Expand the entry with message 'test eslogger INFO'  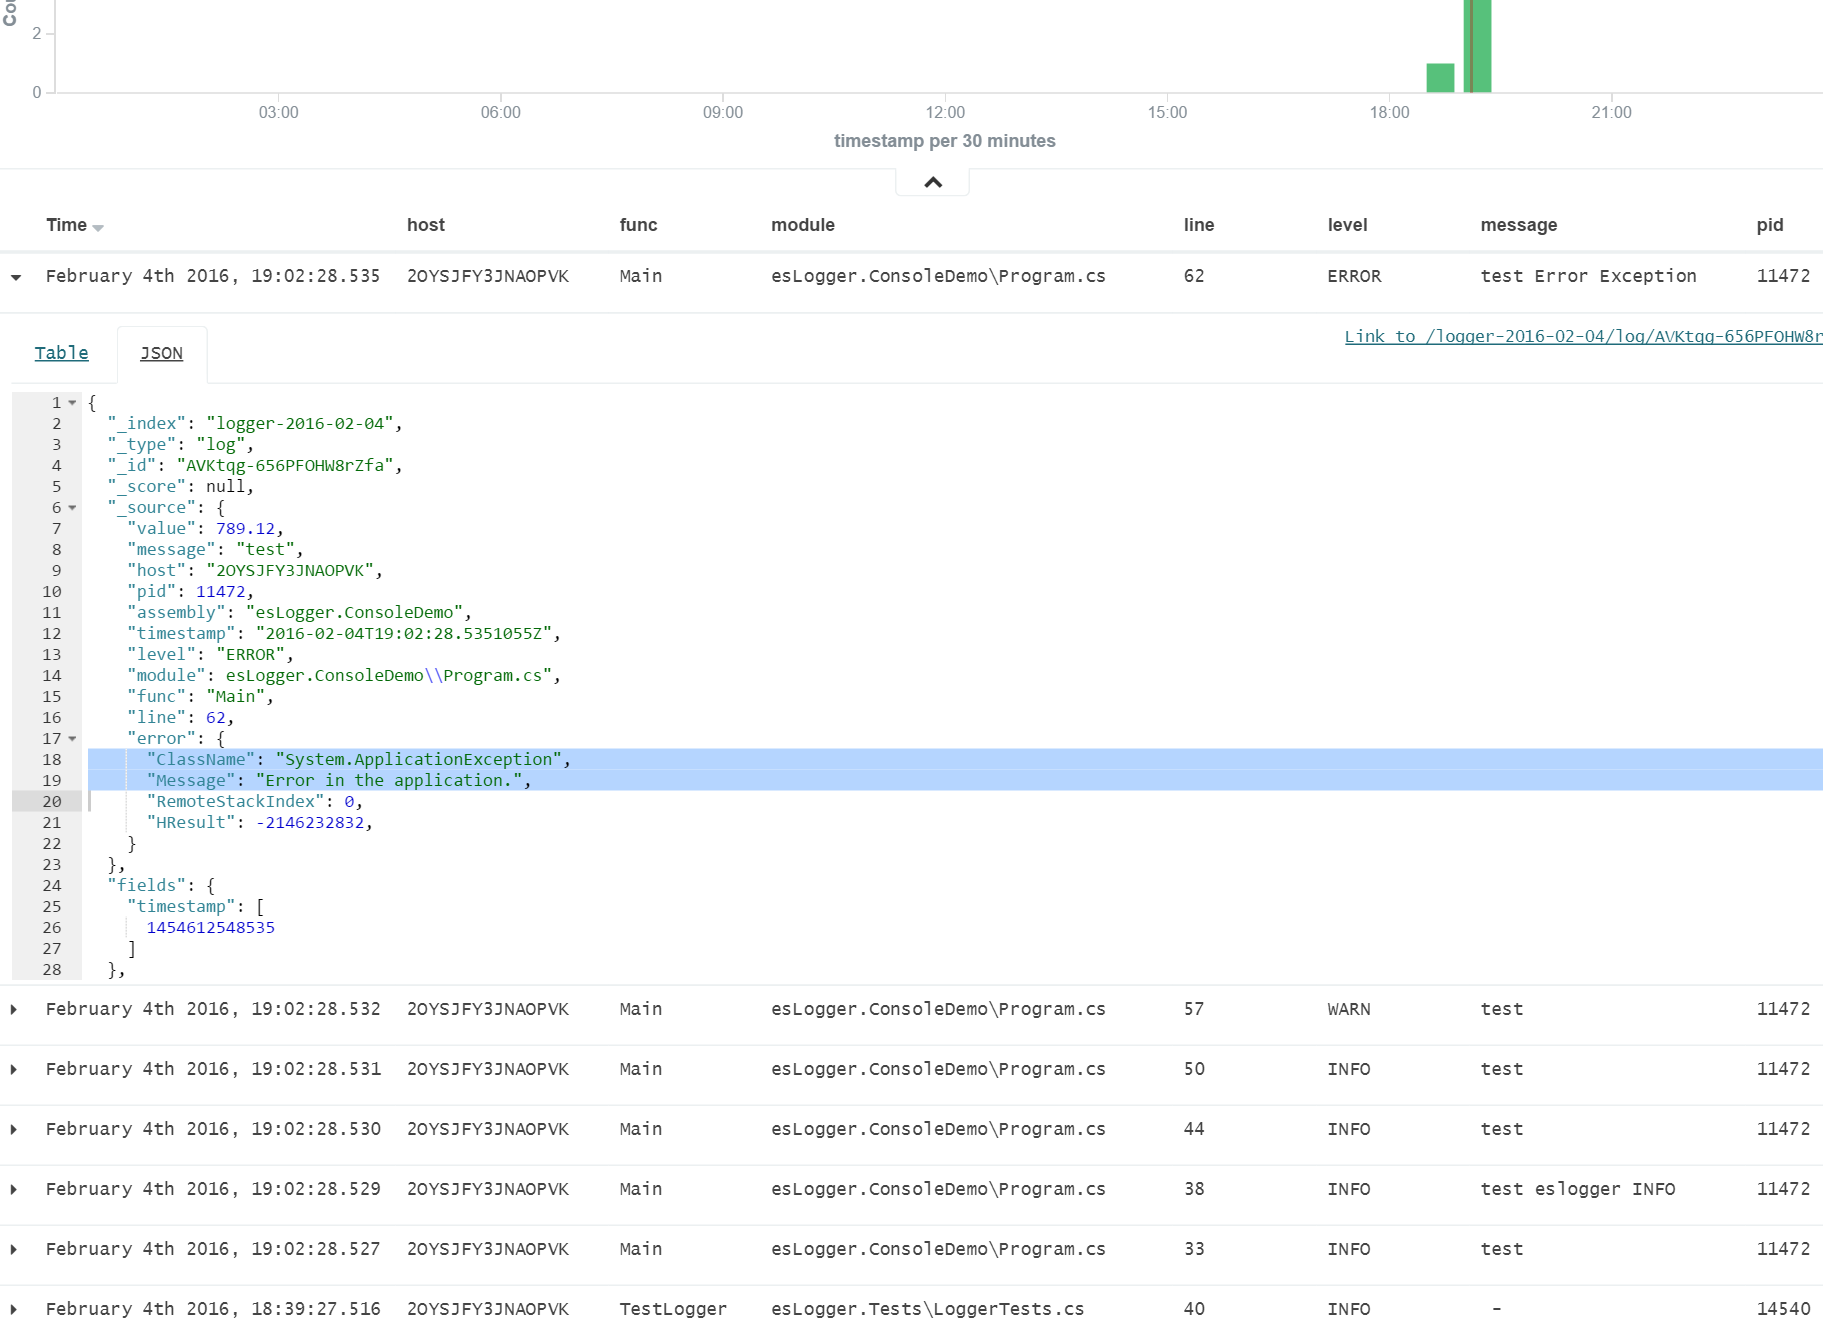13,1189
